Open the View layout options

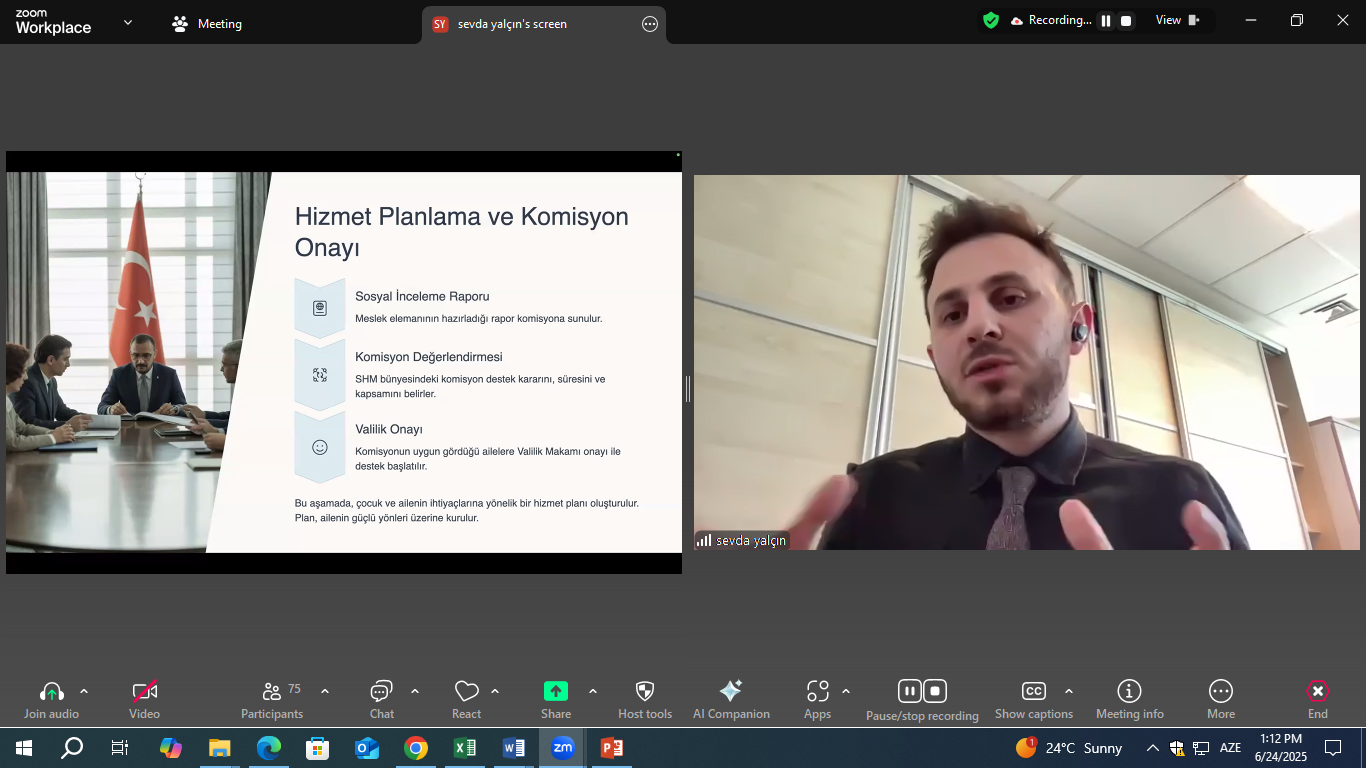pos(1177,20)
